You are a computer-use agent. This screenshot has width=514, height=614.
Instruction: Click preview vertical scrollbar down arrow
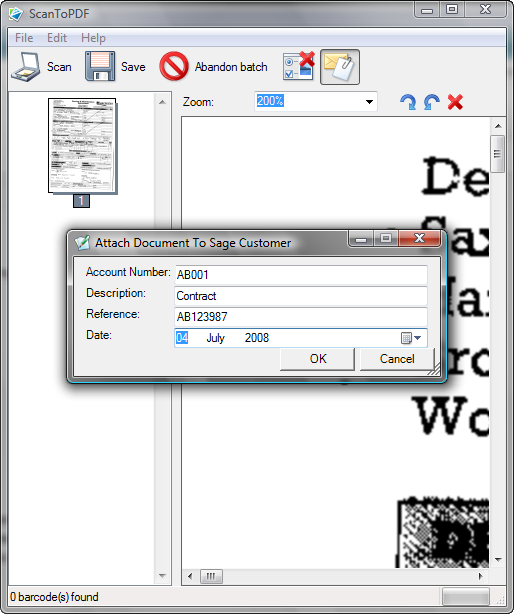click(498, 560)
